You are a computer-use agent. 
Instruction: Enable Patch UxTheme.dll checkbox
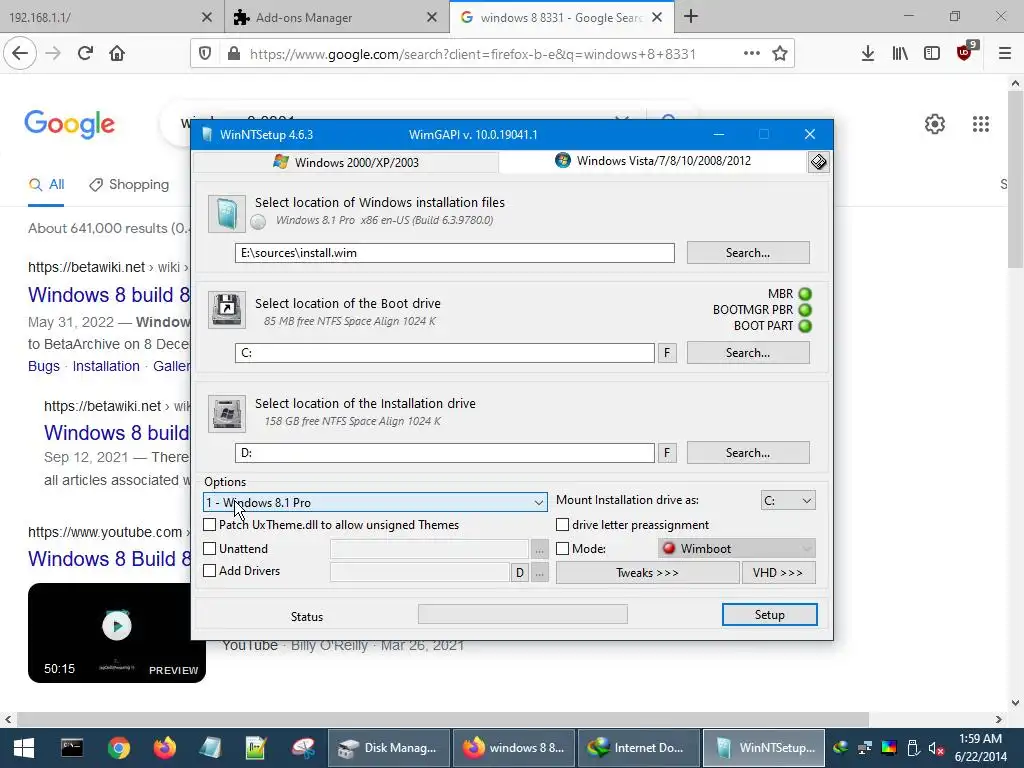(x=210, y=524)
